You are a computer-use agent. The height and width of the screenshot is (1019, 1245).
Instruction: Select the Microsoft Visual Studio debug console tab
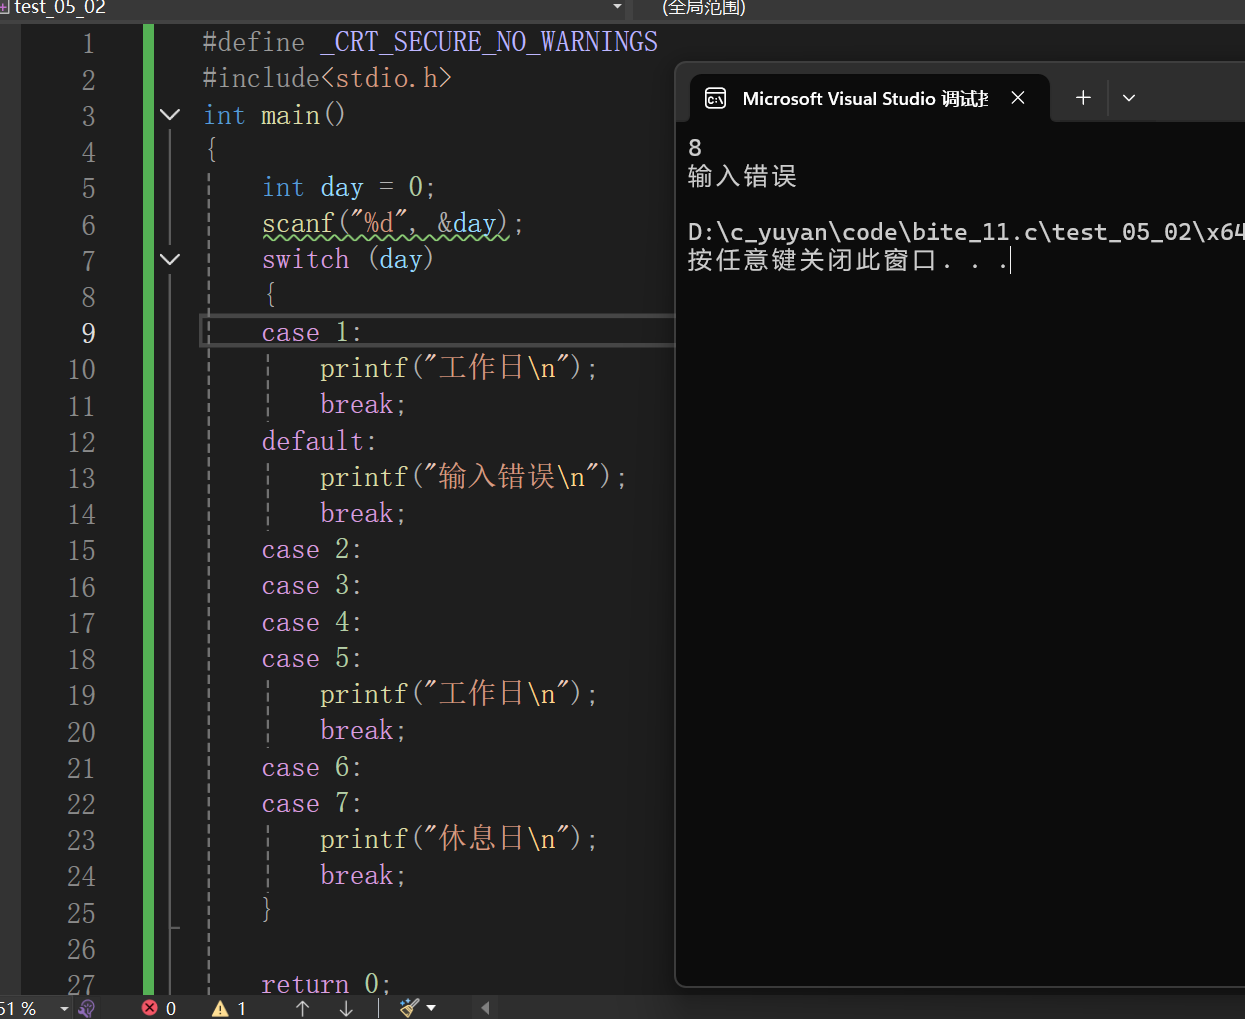870,98
